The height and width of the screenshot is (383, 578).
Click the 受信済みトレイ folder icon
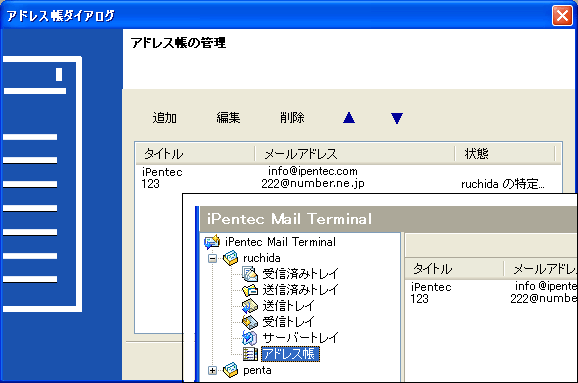coord(250,274)
